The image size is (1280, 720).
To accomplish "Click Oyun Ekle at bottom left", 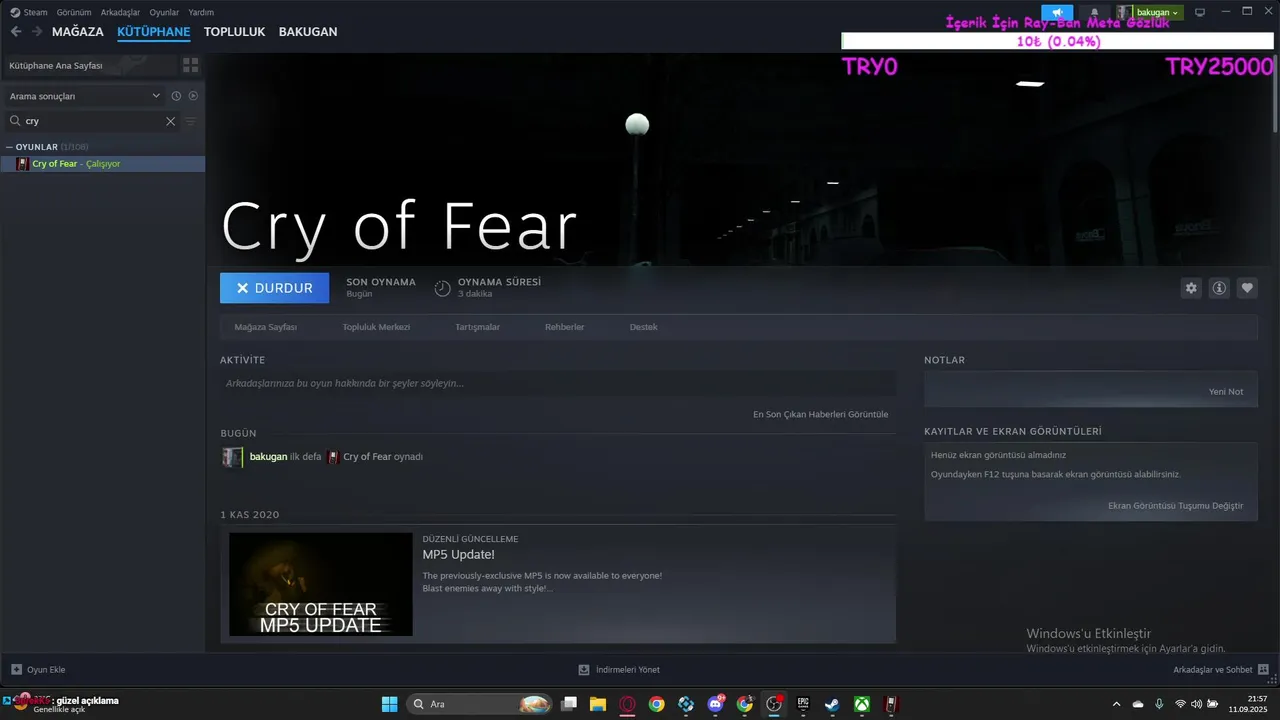I will coord(38,670).
